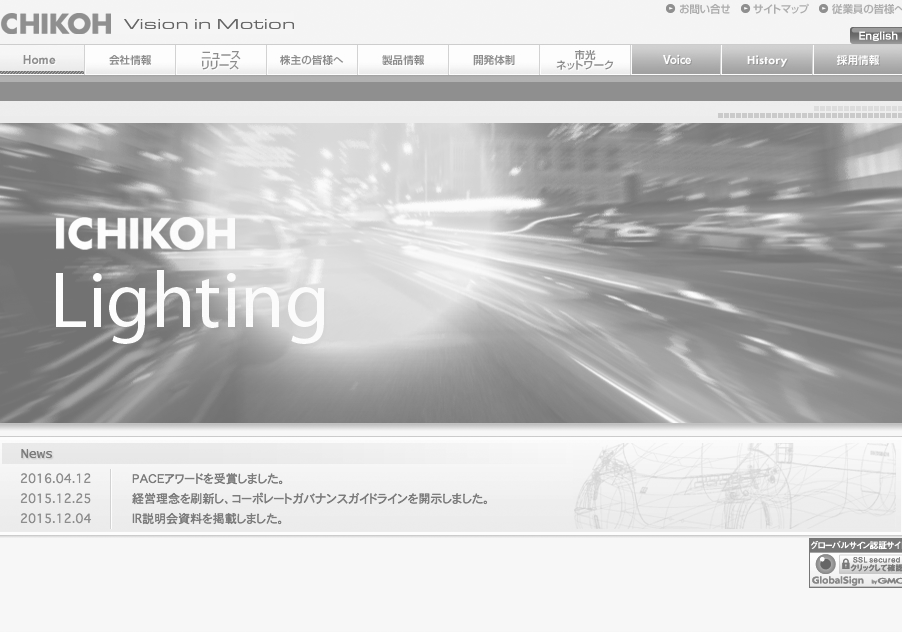Viewport: 902px width, 632px height.
Task: Open the 製品情報 menu item
Action: [403, 60]
